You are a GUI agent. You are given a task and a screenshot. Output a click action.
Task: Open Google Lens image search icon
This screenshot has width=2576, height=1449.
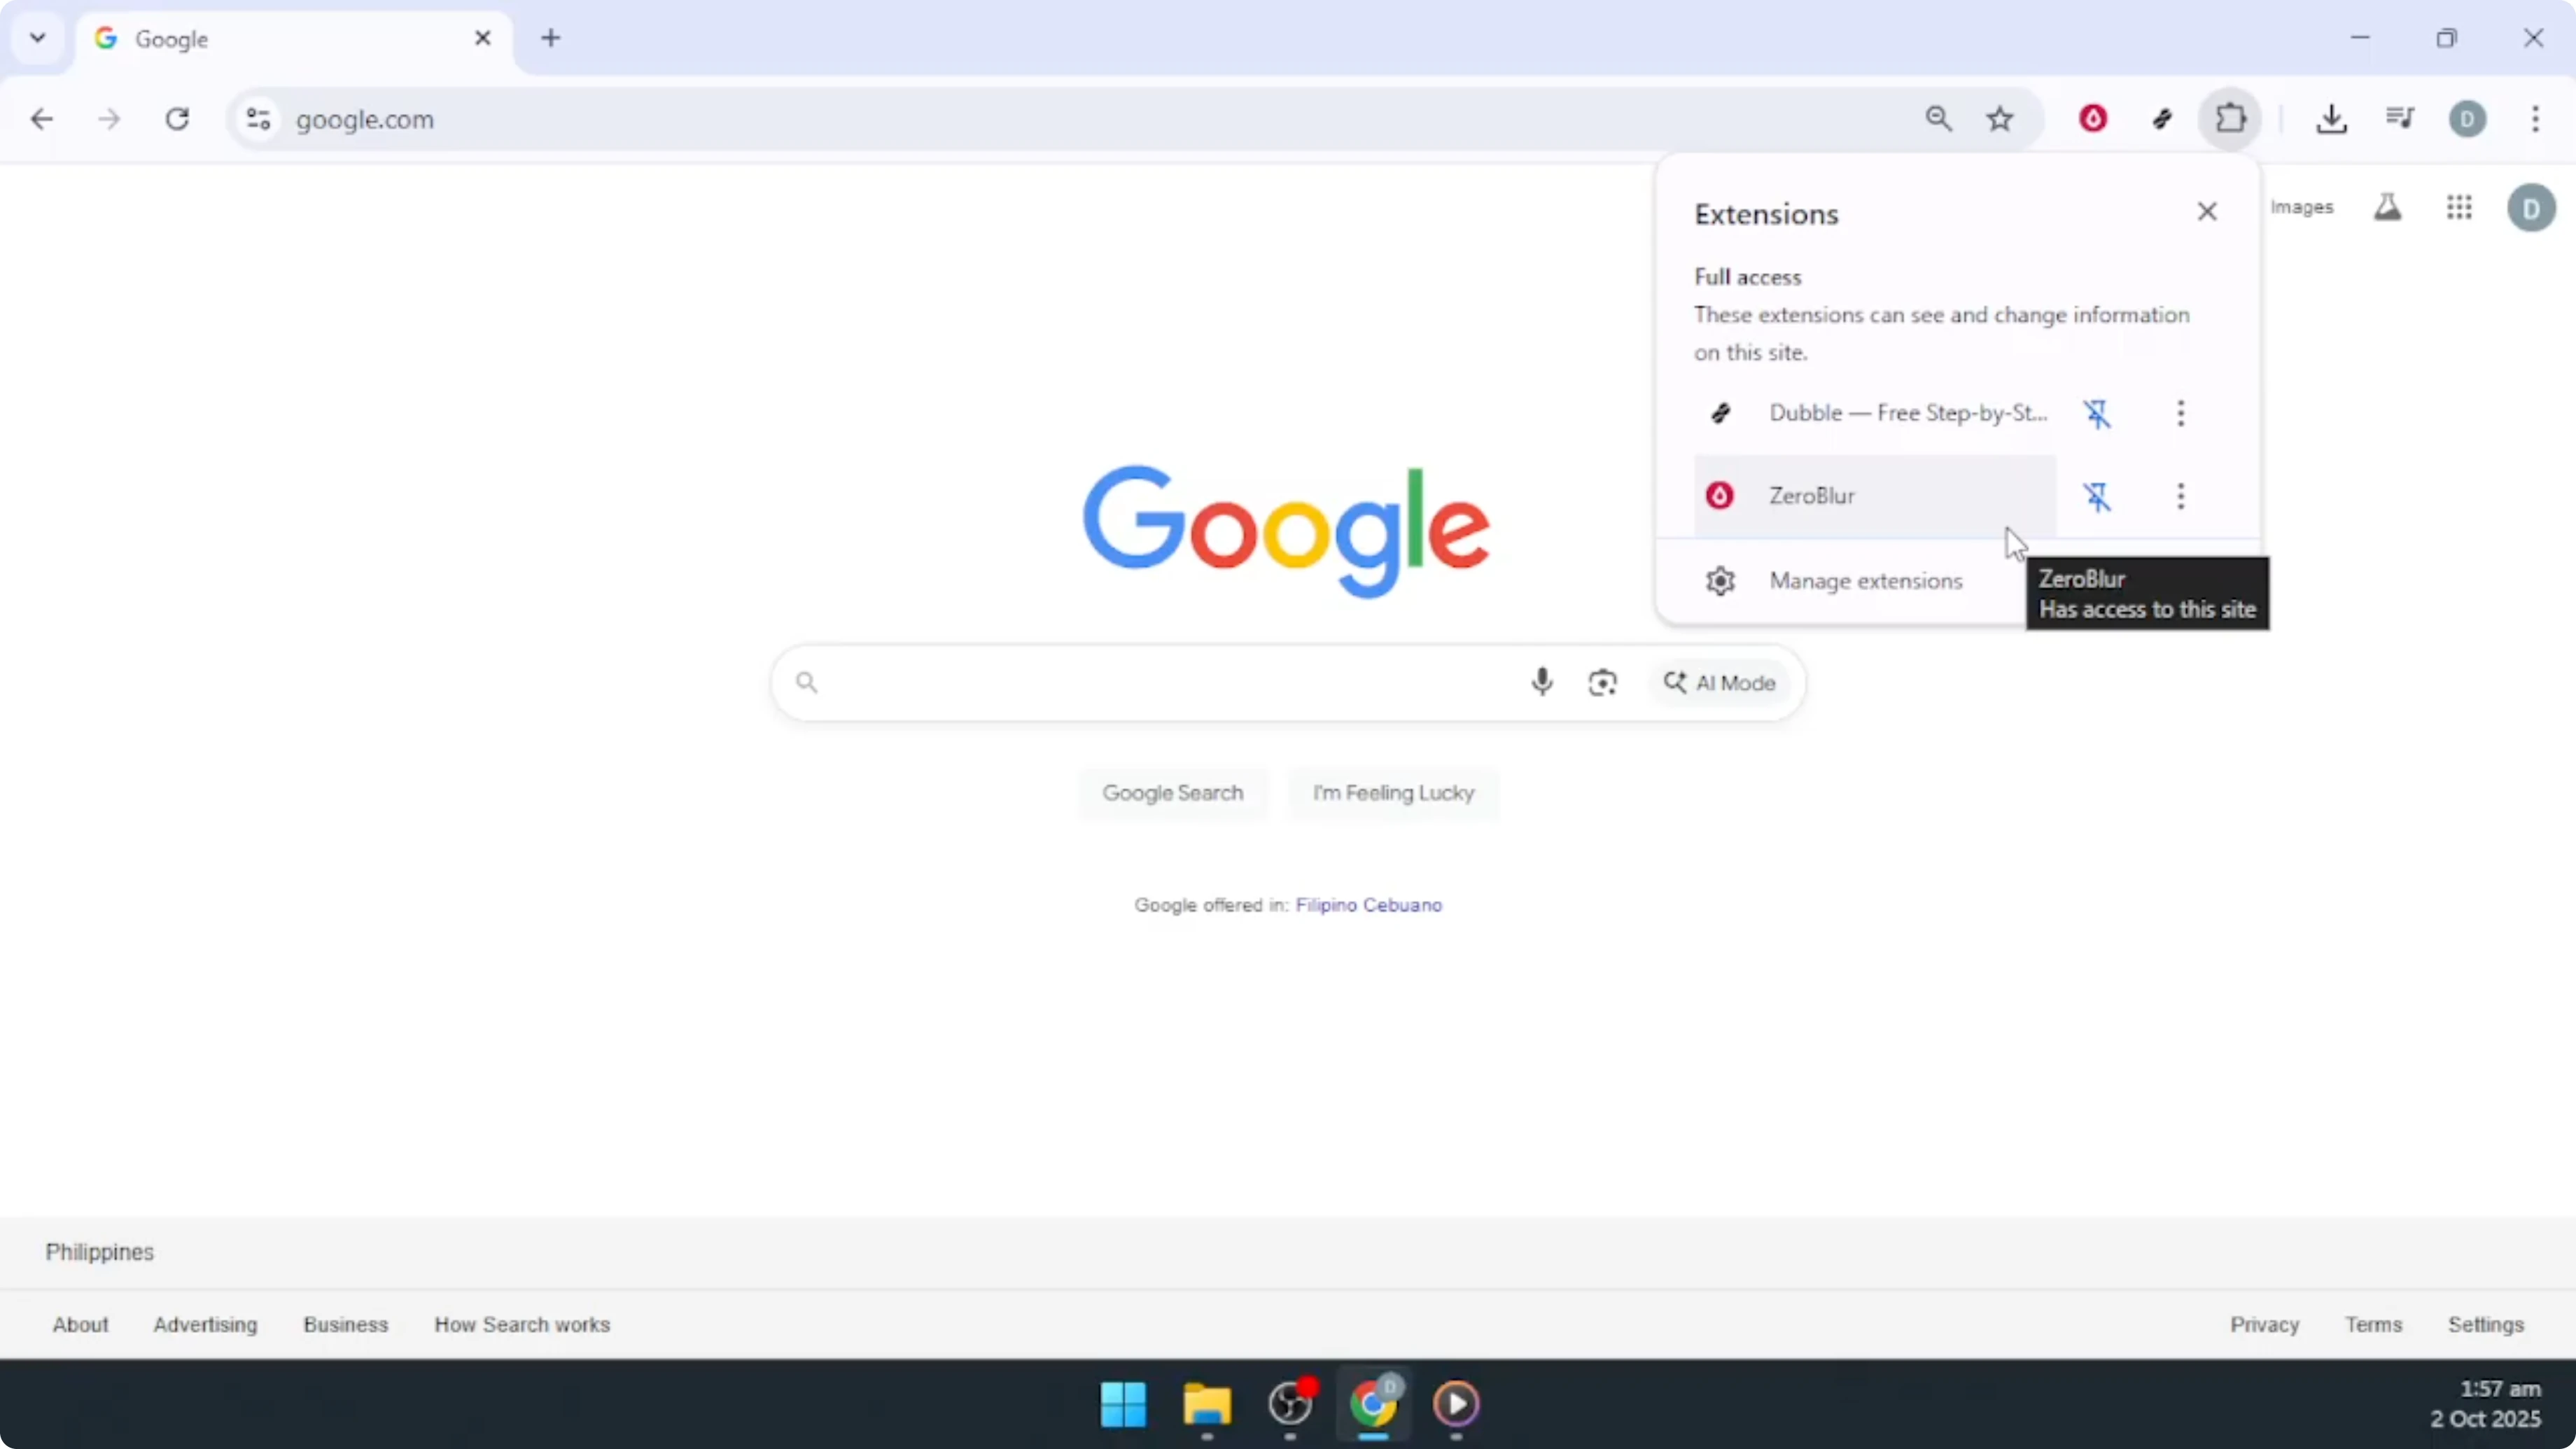1602,682
